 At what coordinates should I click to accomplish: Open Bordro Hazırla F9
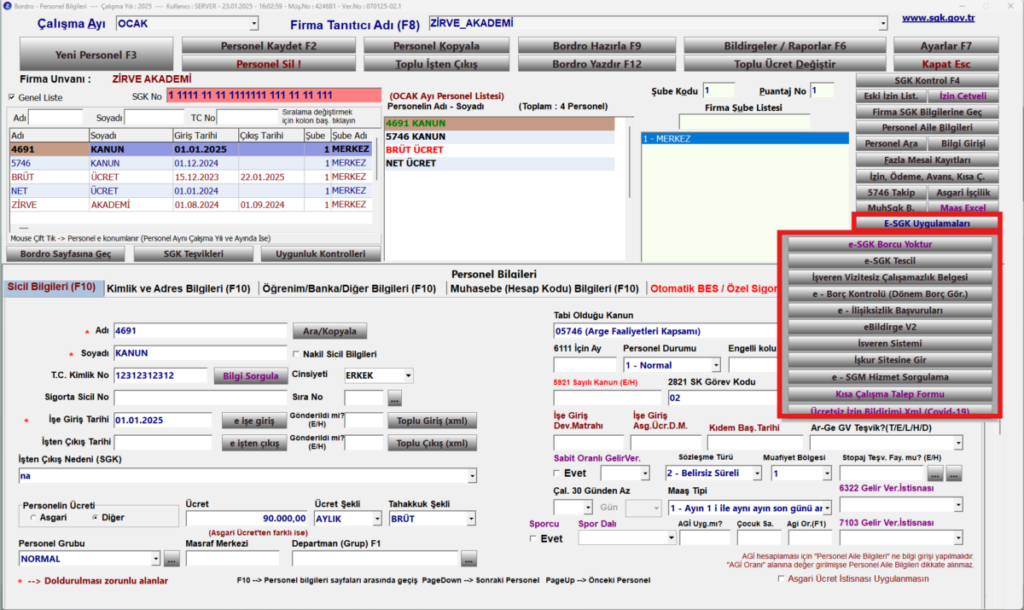pyautogui.click(x=596, y=46)
